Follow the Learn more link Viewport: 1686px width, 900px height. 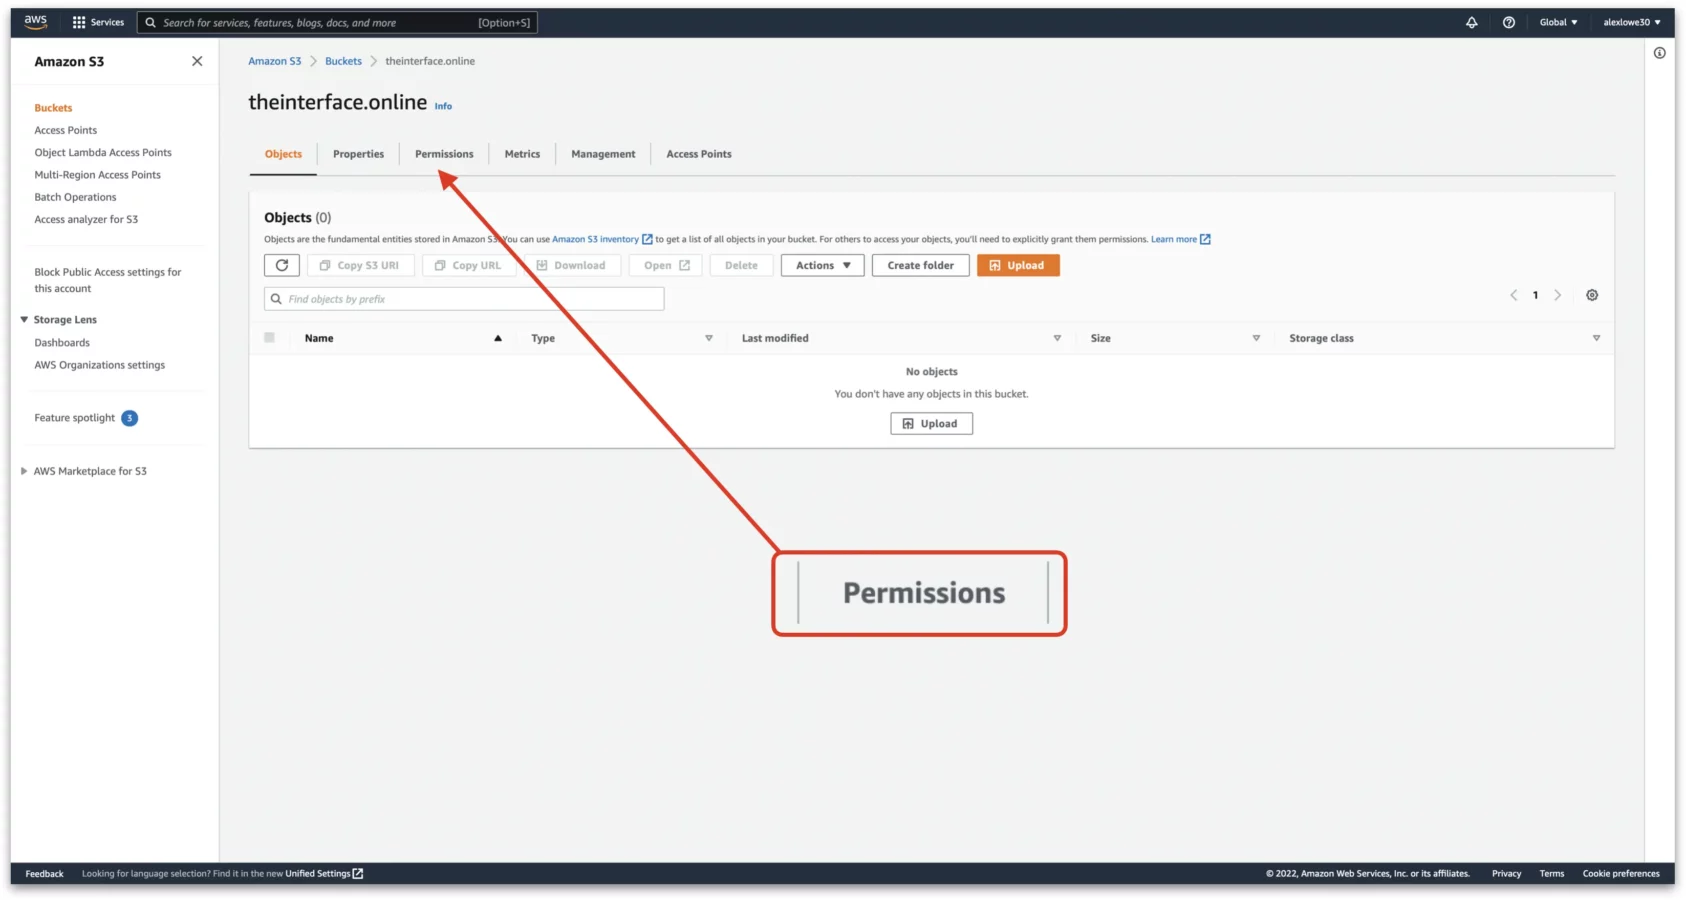pos(1180,239)
